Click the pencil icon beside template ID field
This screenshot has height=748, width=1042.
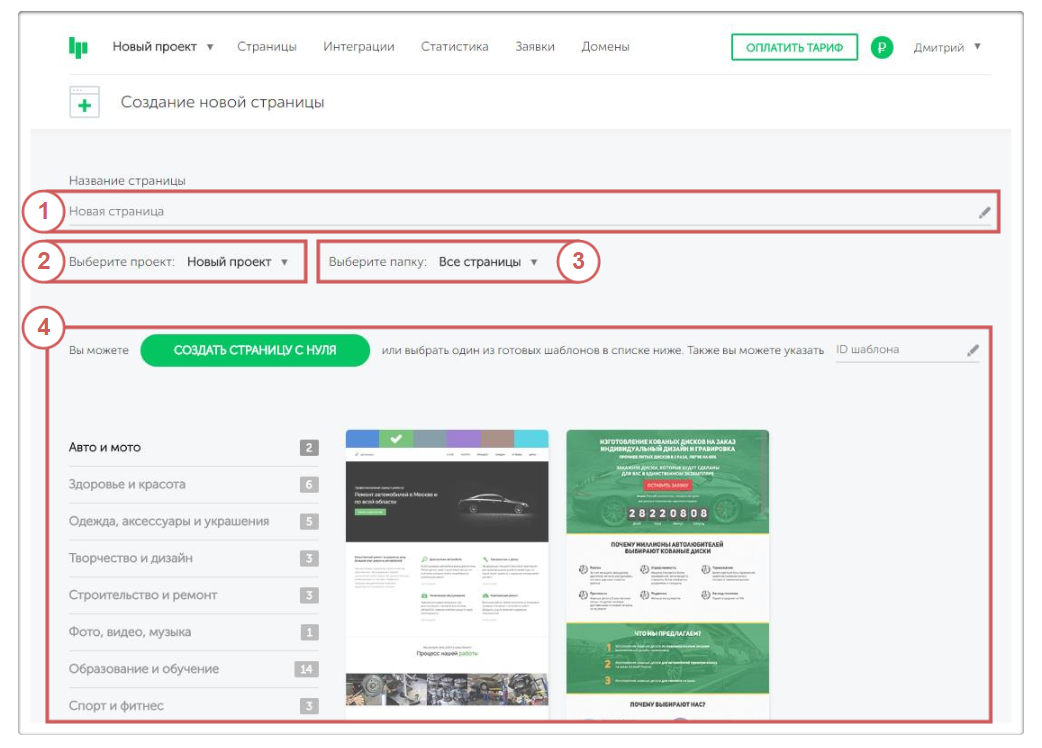972,351
